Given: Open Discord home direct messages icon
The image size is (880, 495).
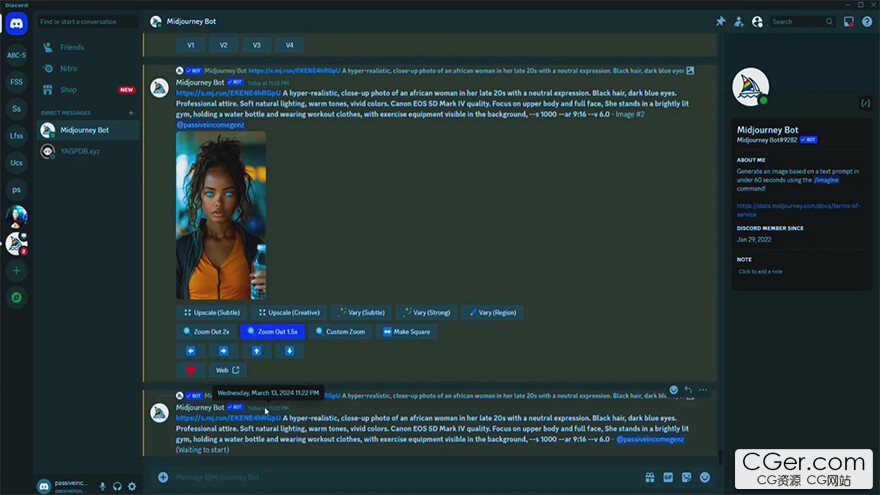Looking at the screenshot, I should coord(16,24).
